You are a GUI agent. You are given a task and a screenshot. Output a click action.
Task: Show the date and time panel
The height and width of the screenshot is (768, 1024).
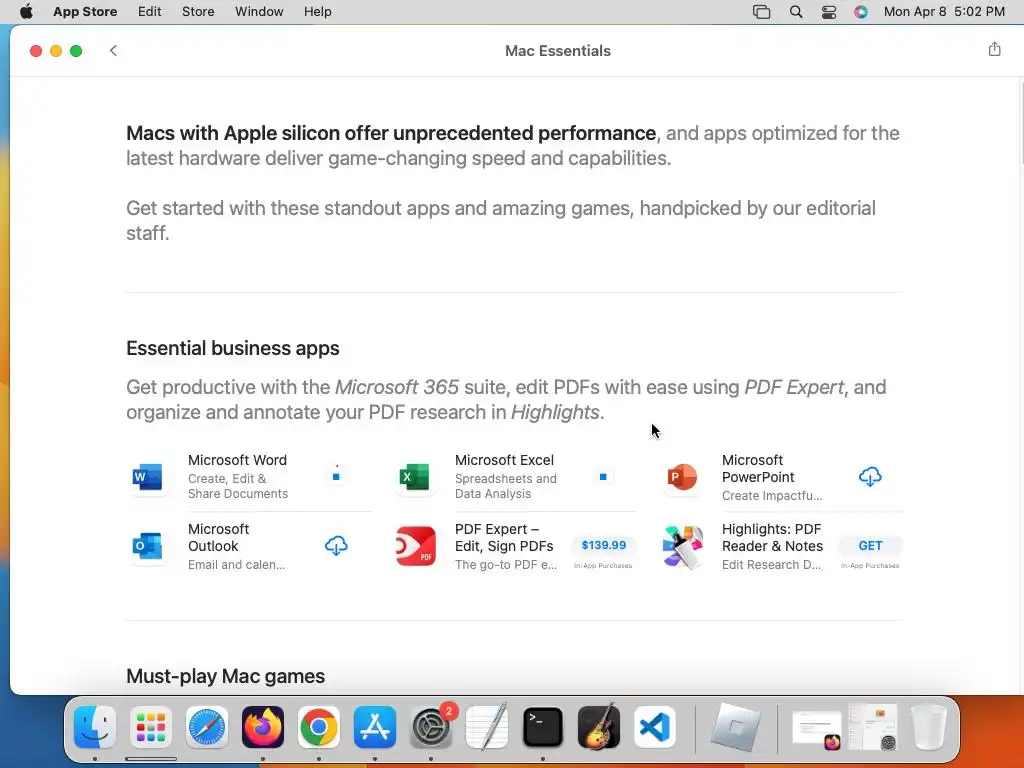pyautogui.click(x=944, y=12)
